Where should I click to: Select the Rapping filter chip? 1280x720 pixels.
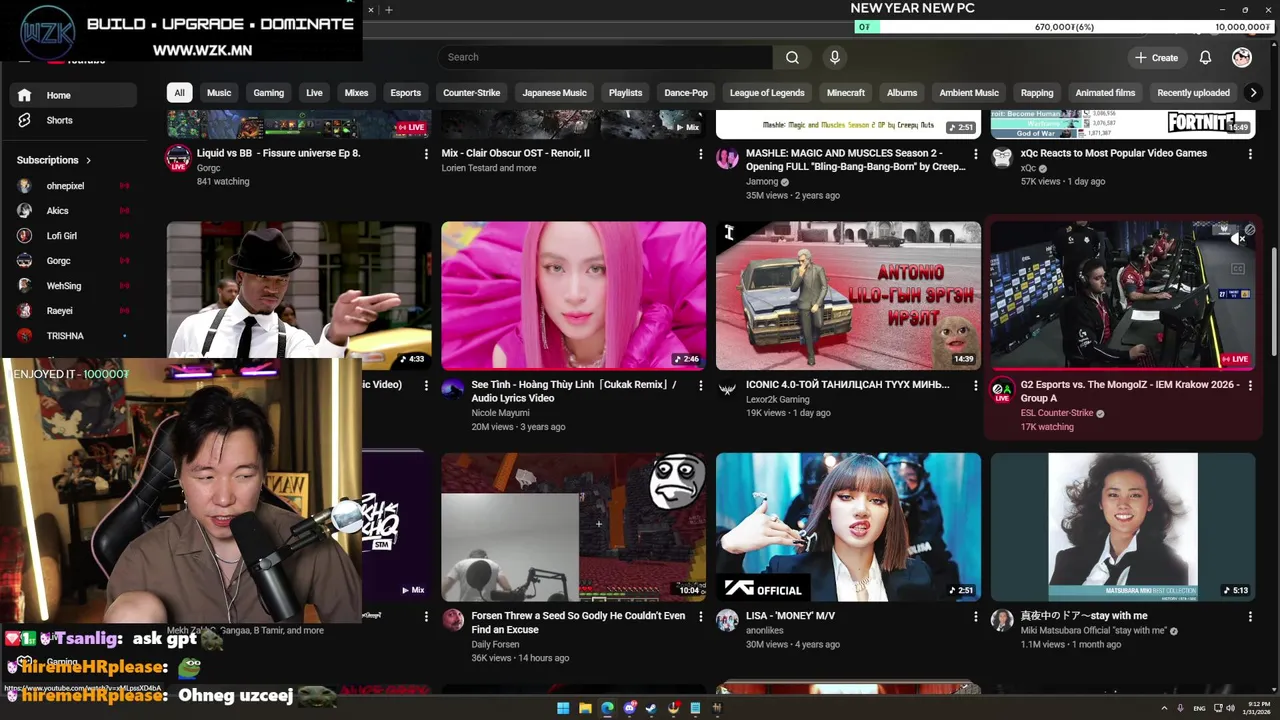[1037, 93]
